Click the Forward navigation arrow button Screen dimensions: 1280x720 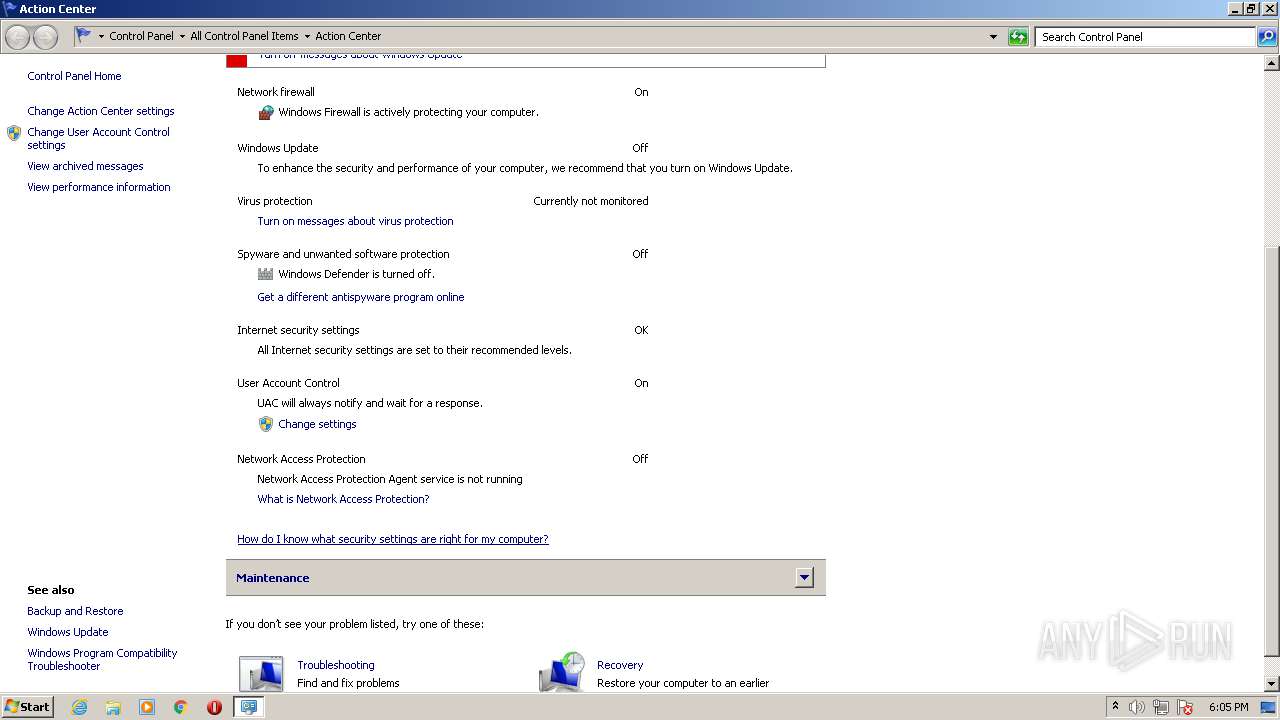pos(46,37)
